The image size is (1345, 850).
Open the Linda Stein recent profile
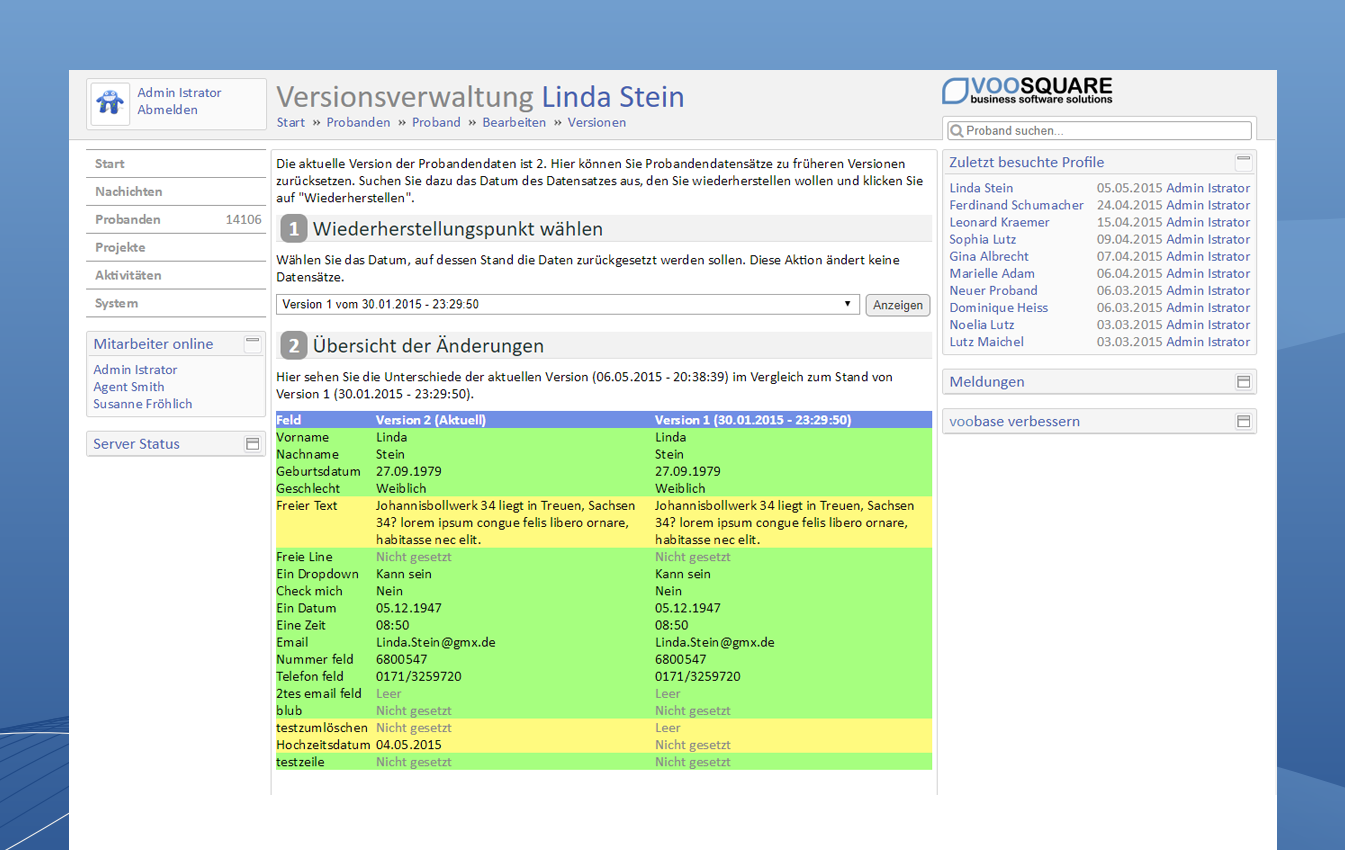point(981,188)
